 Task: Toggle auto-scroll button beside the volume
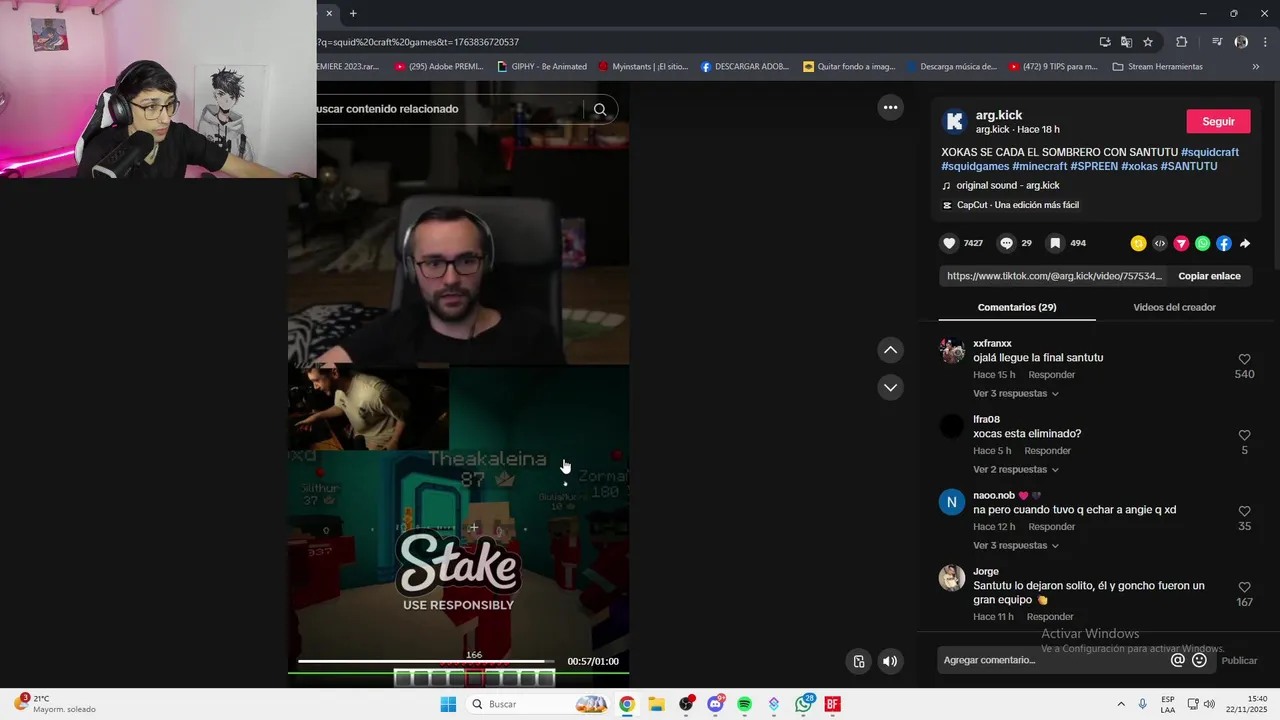[858, 661]
